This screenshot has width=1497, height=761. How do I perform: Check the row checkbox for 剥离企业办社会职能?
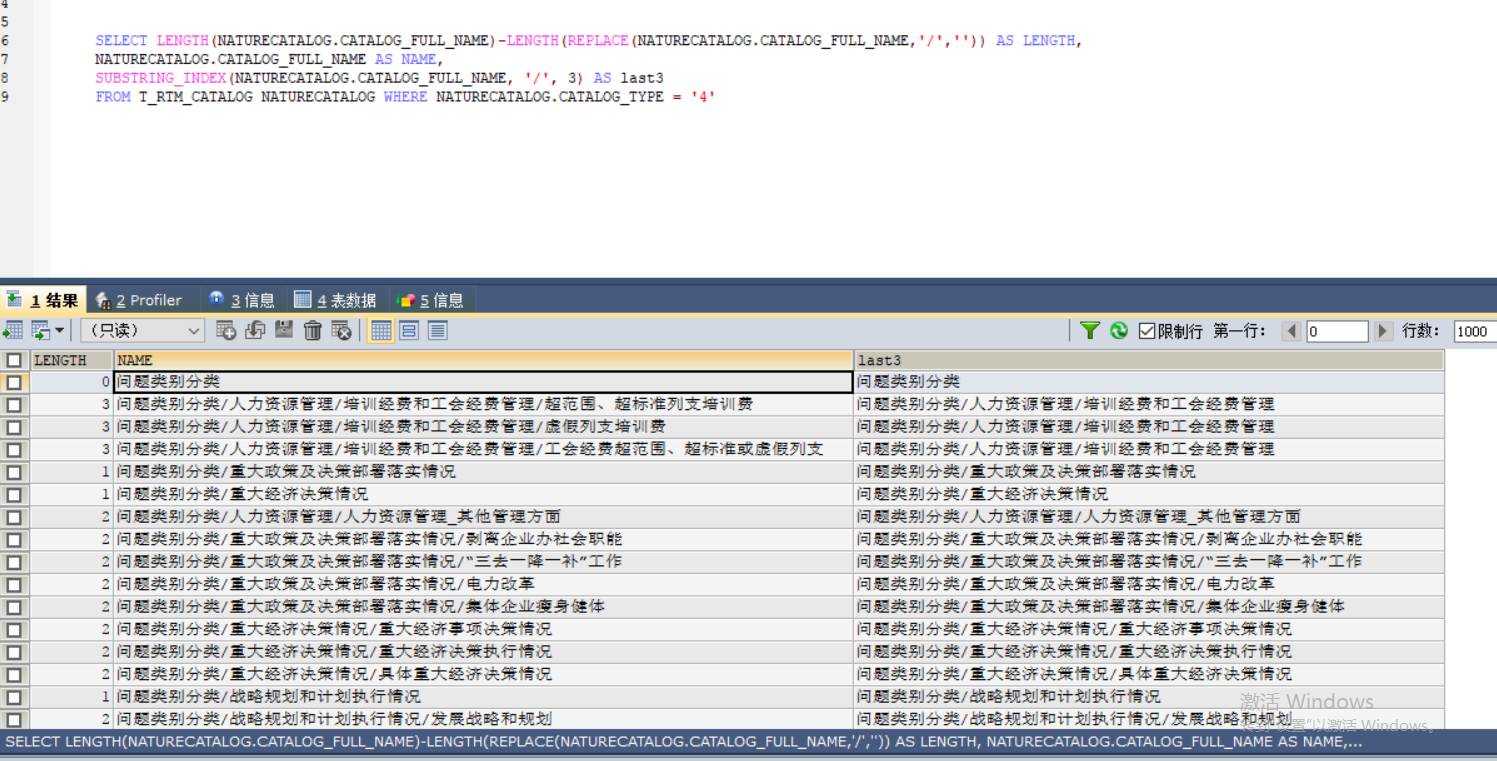click(x=14, y=540)
